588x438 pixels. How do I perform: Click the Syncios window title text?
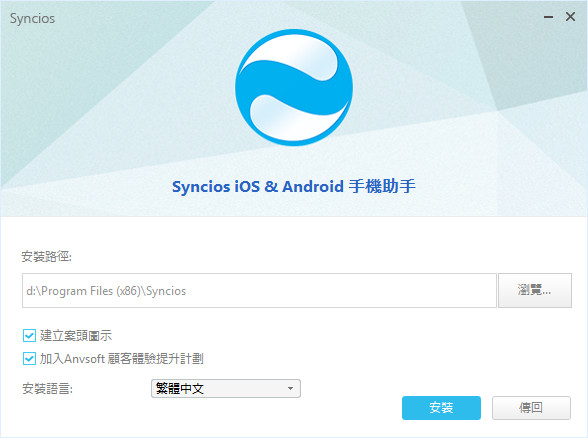coord(32,18)
